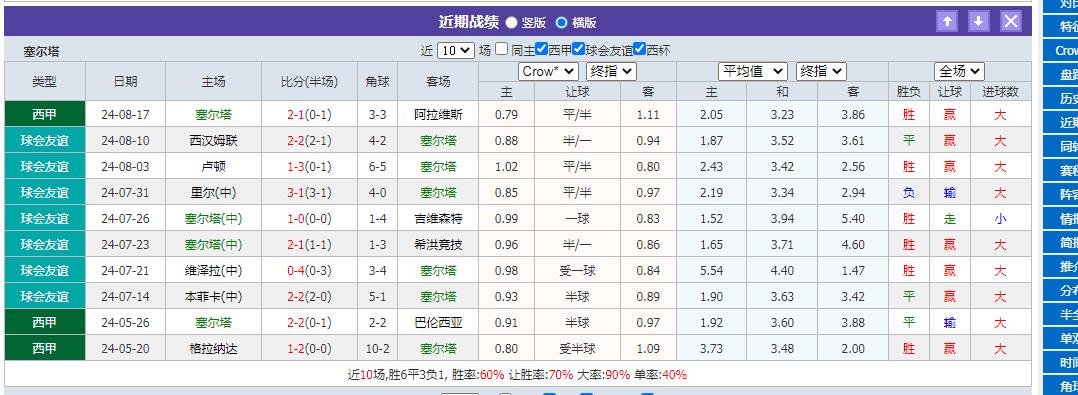Click the down arrow icon in the header
The width and height of the screenshot is (1078, 395).
(978, 21)
